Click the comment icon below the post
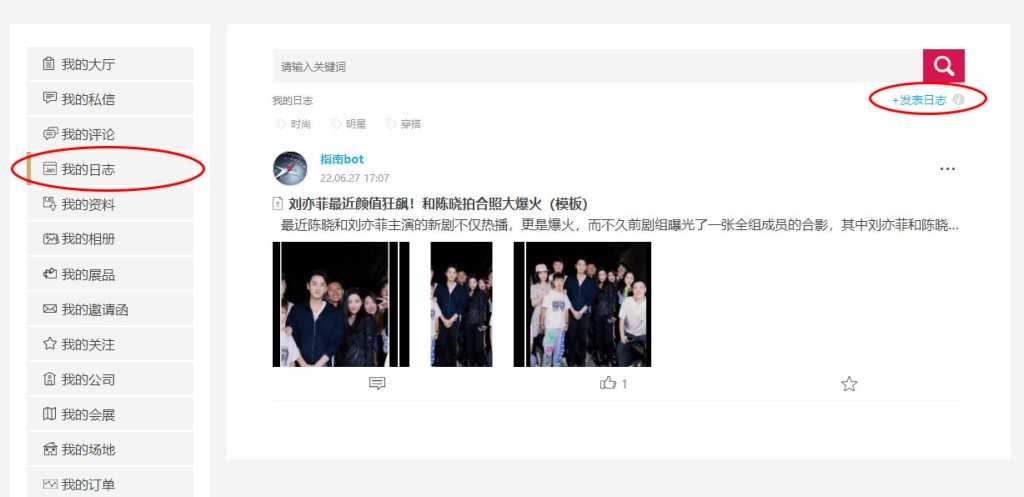The height and width of the screenshot is (497, 1024). [377, 383]
